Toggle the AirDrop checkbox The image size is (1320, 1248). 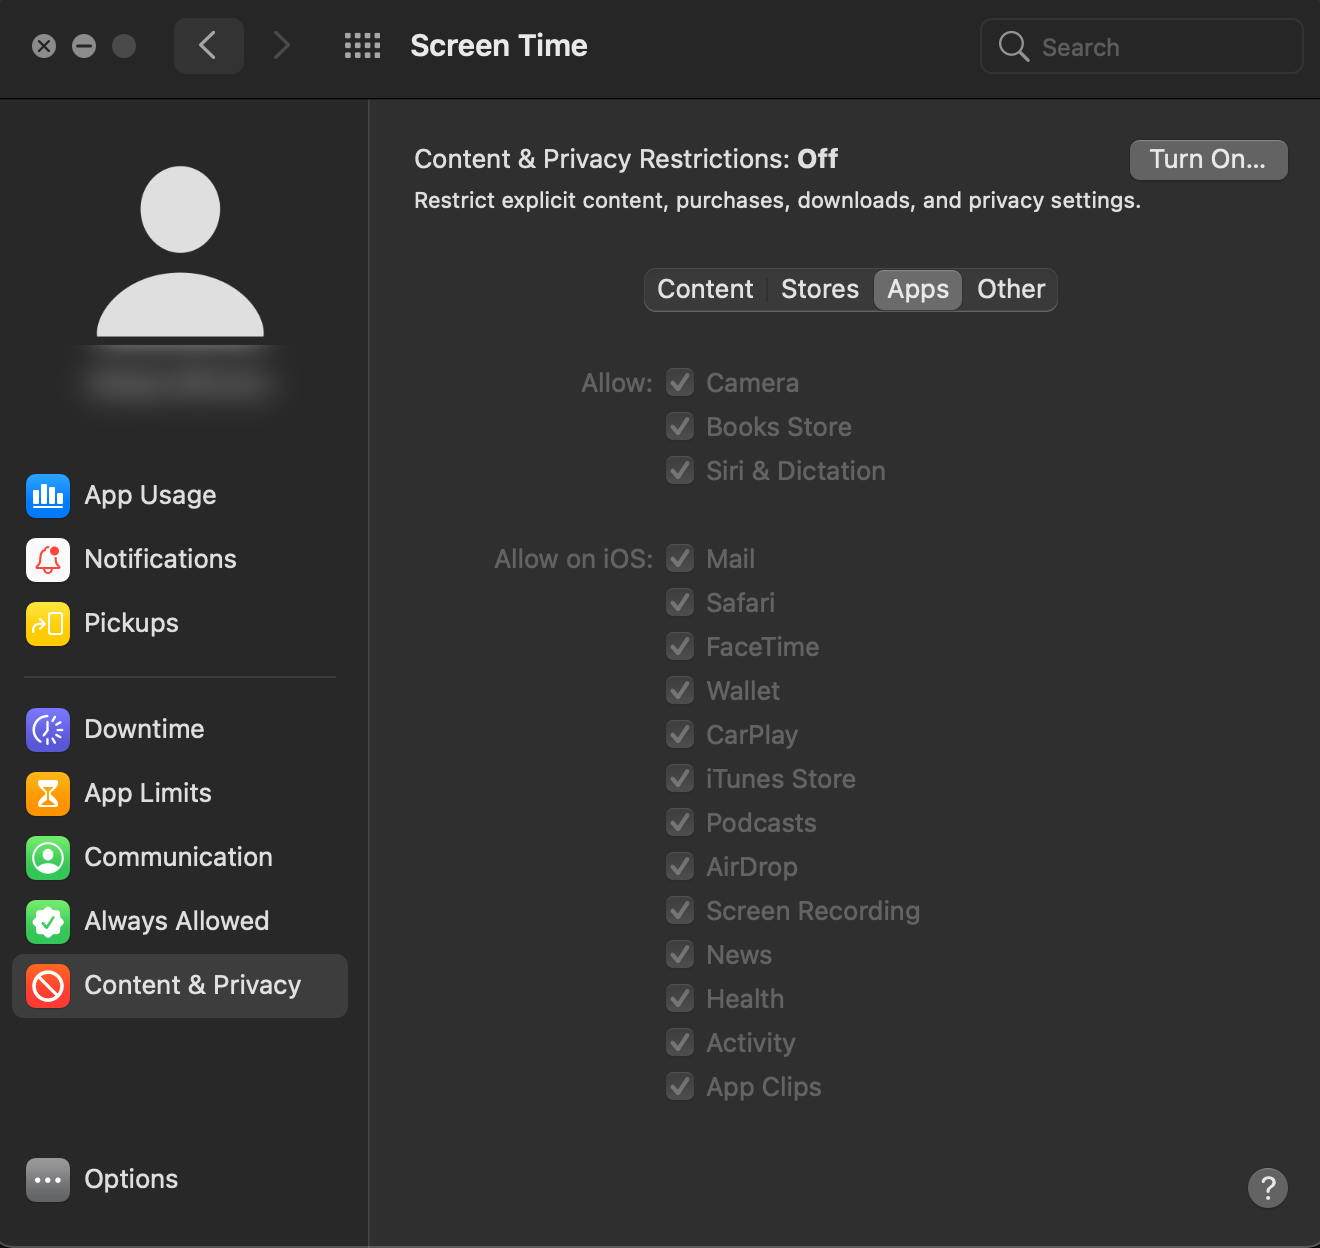pyautogui.click(x=680, y=866)
